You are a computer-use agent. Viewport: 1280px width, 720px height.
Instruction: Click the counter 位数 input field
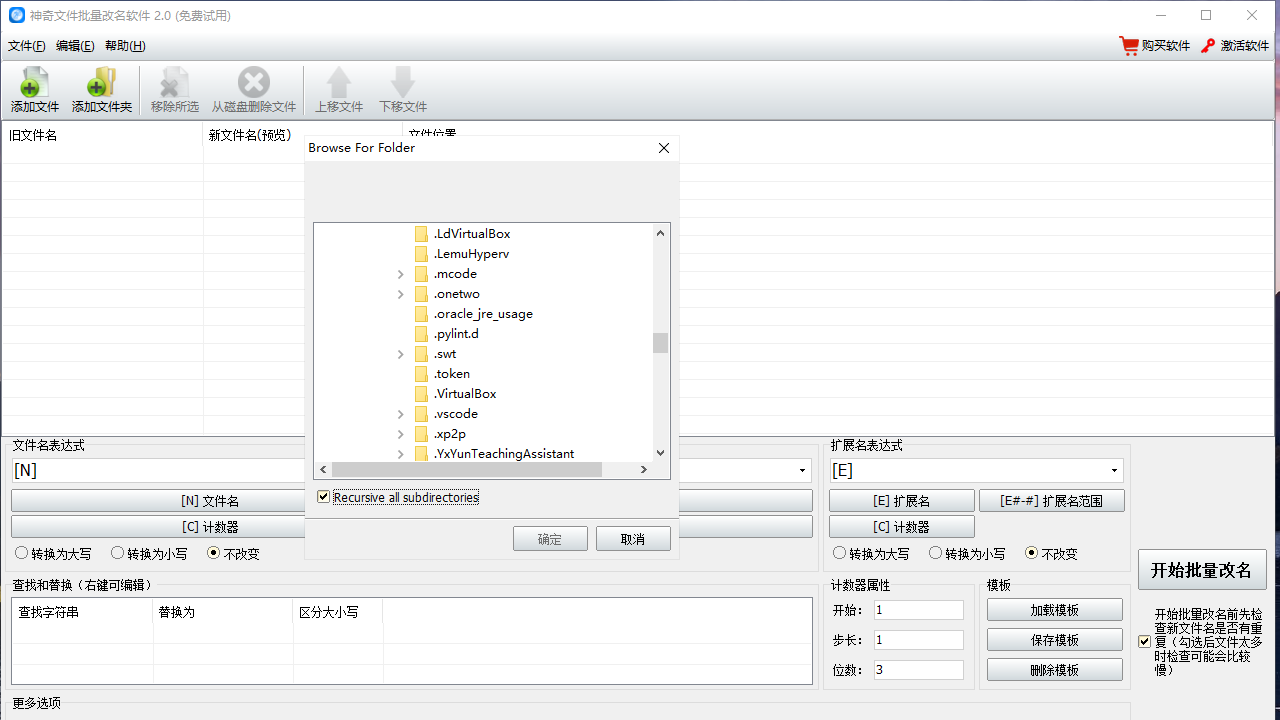pyautogui.click(x=918, y=670)
